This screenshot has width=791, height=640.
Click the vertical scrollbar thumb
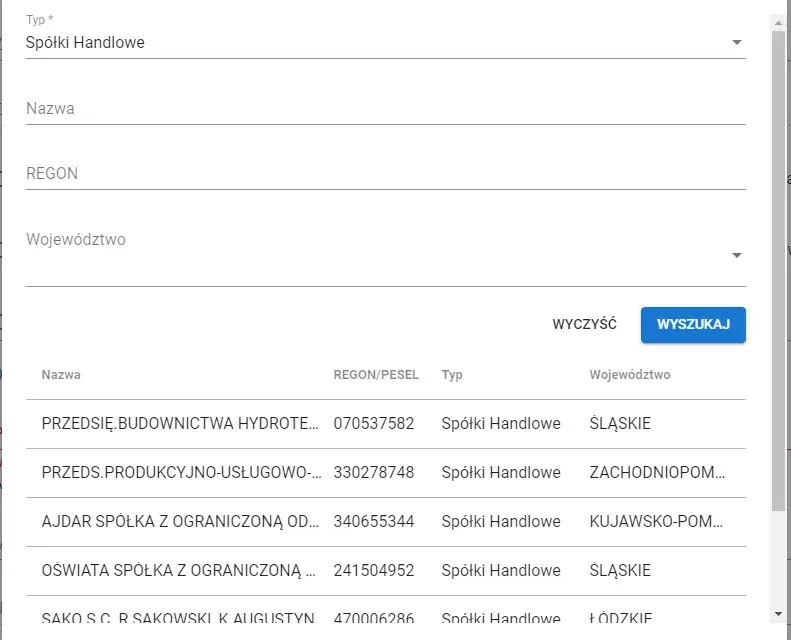click(778, 271)
